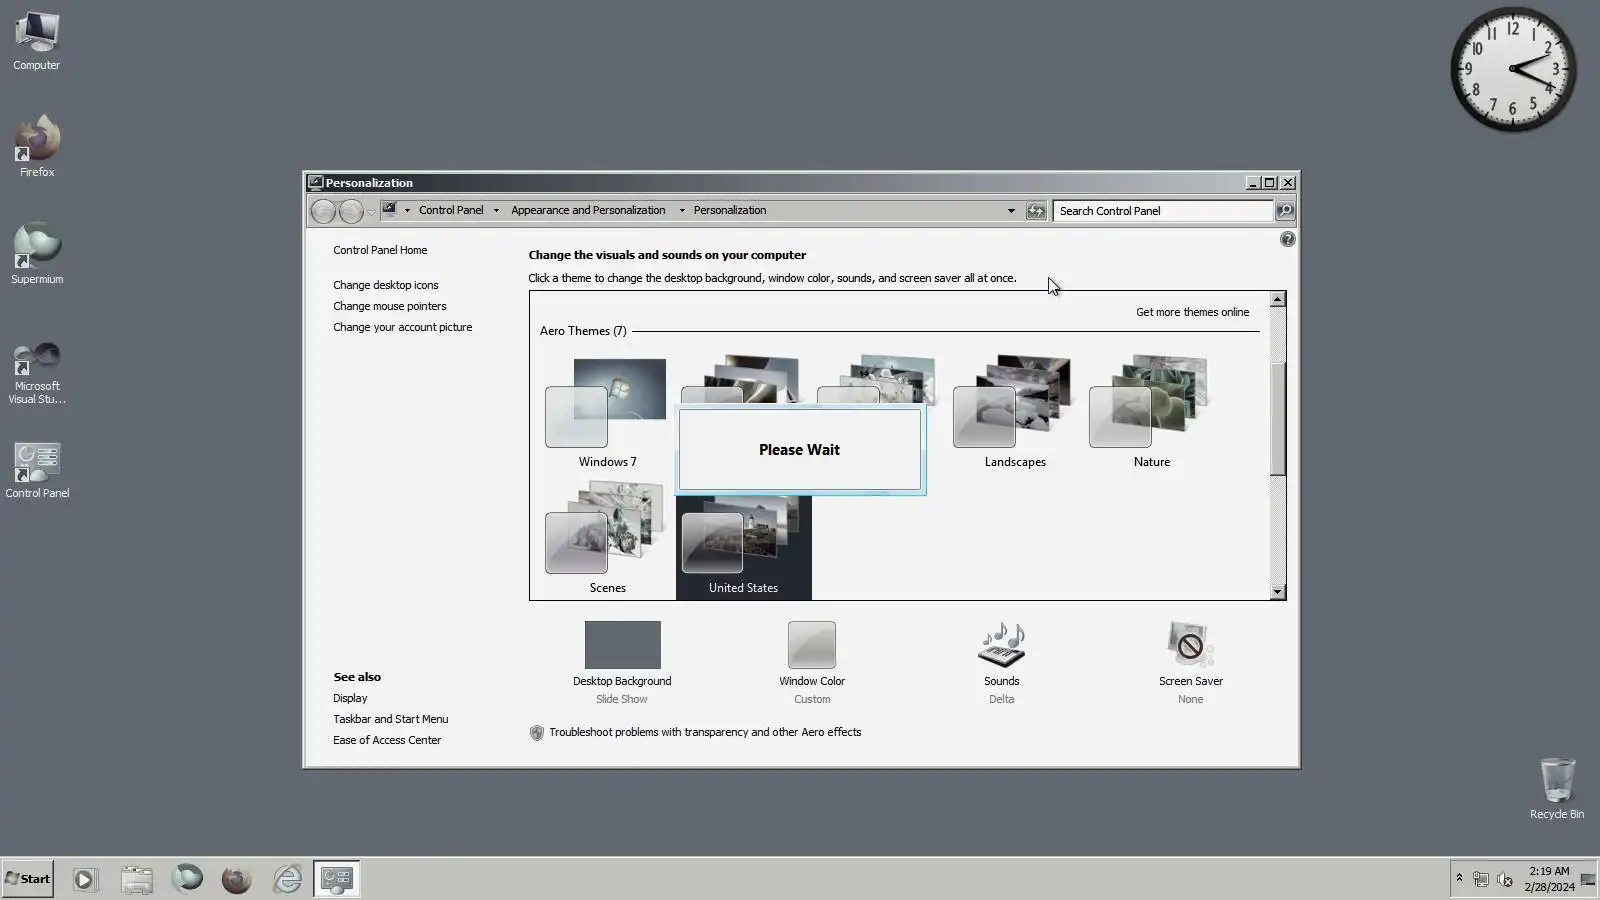
Task: Open Sounds settings
Action: [x=1001, y=662]
